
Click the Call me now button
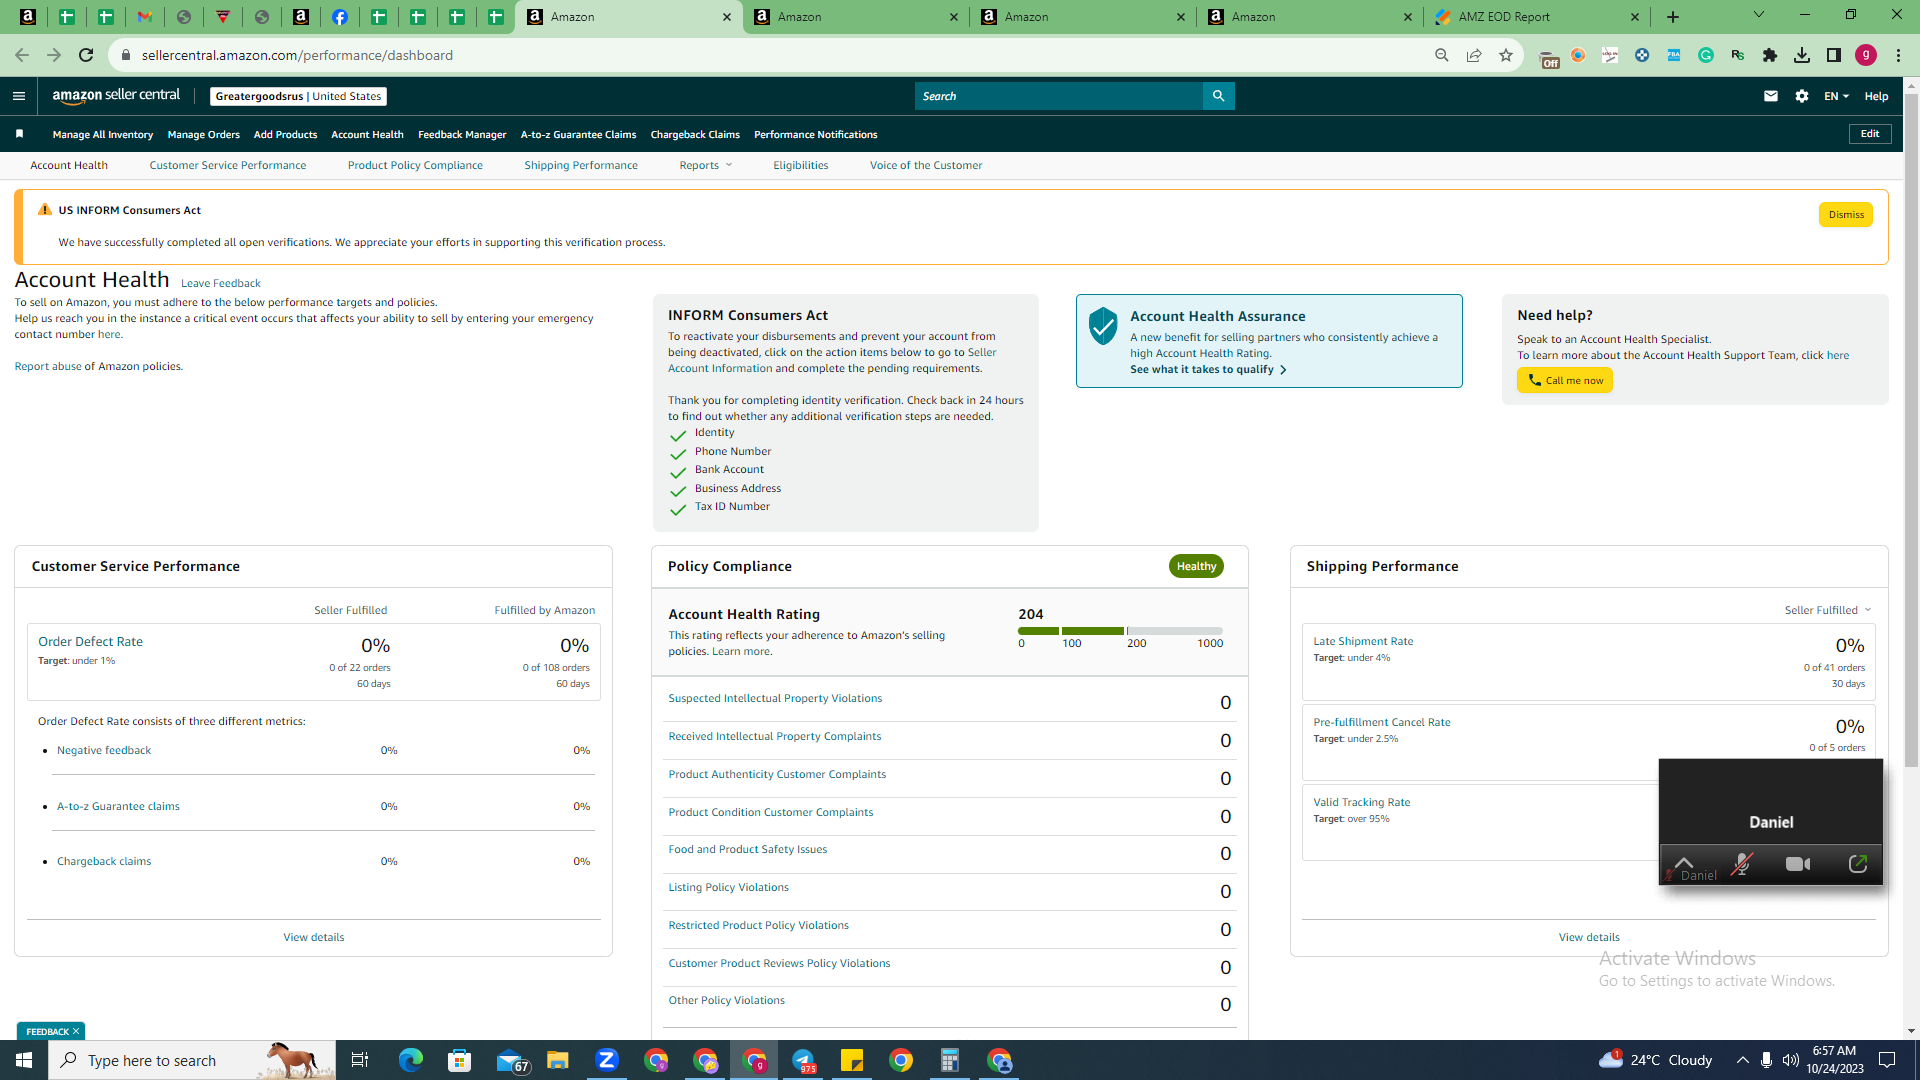[x=1565, y=380]
